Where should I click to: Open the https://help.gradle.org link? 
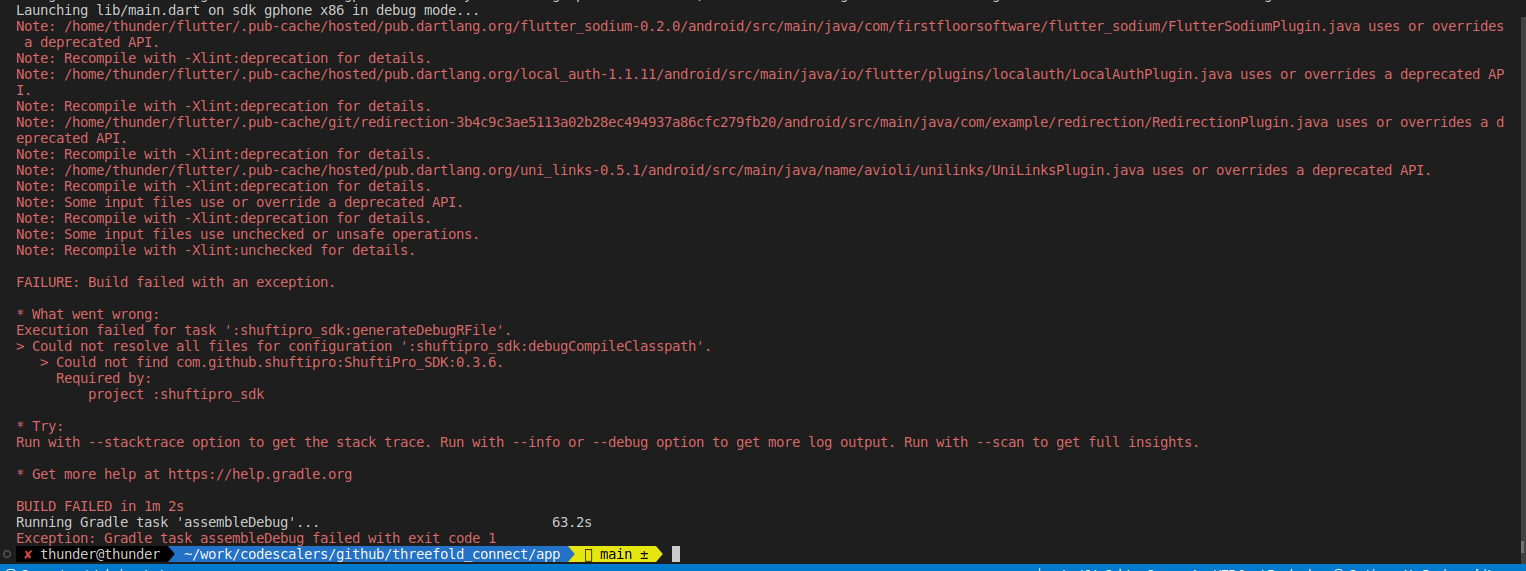[260, 474]
